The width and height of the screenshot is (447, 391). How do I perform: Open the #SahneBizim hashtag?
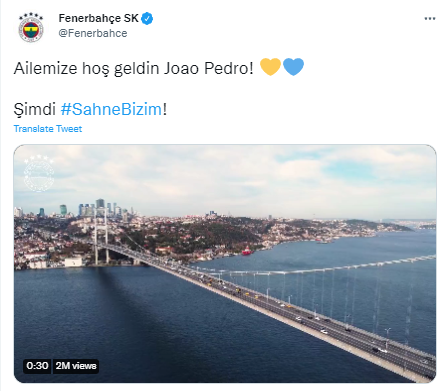pyautogui.click(x=111, y=109)
